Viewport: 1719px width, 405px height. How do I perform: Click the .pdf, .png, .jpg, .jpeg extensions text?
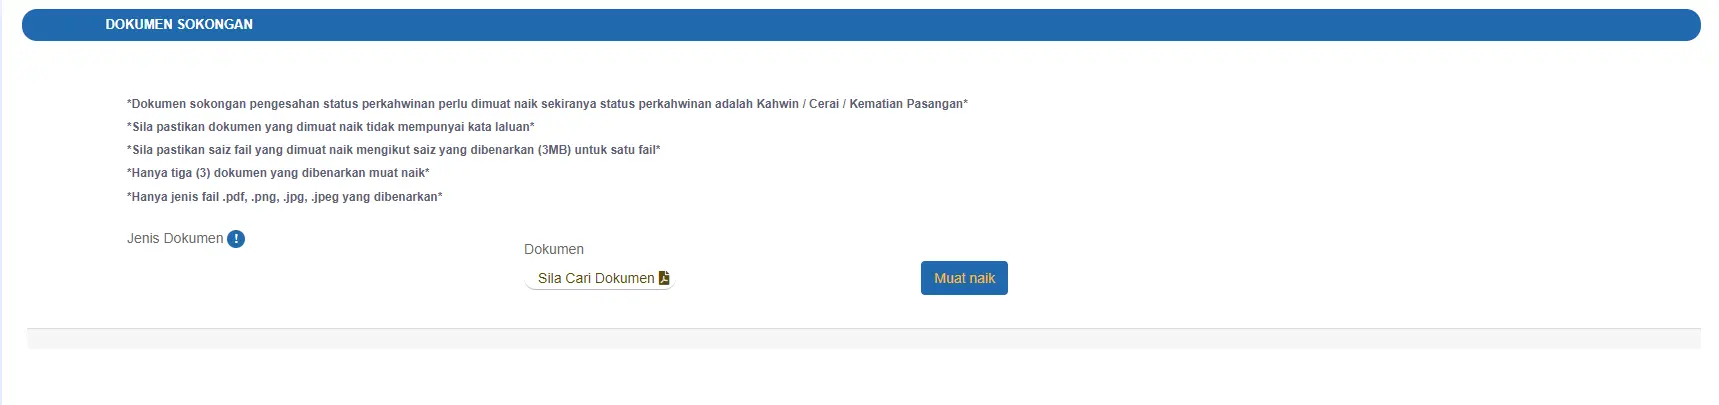(280, 197)
